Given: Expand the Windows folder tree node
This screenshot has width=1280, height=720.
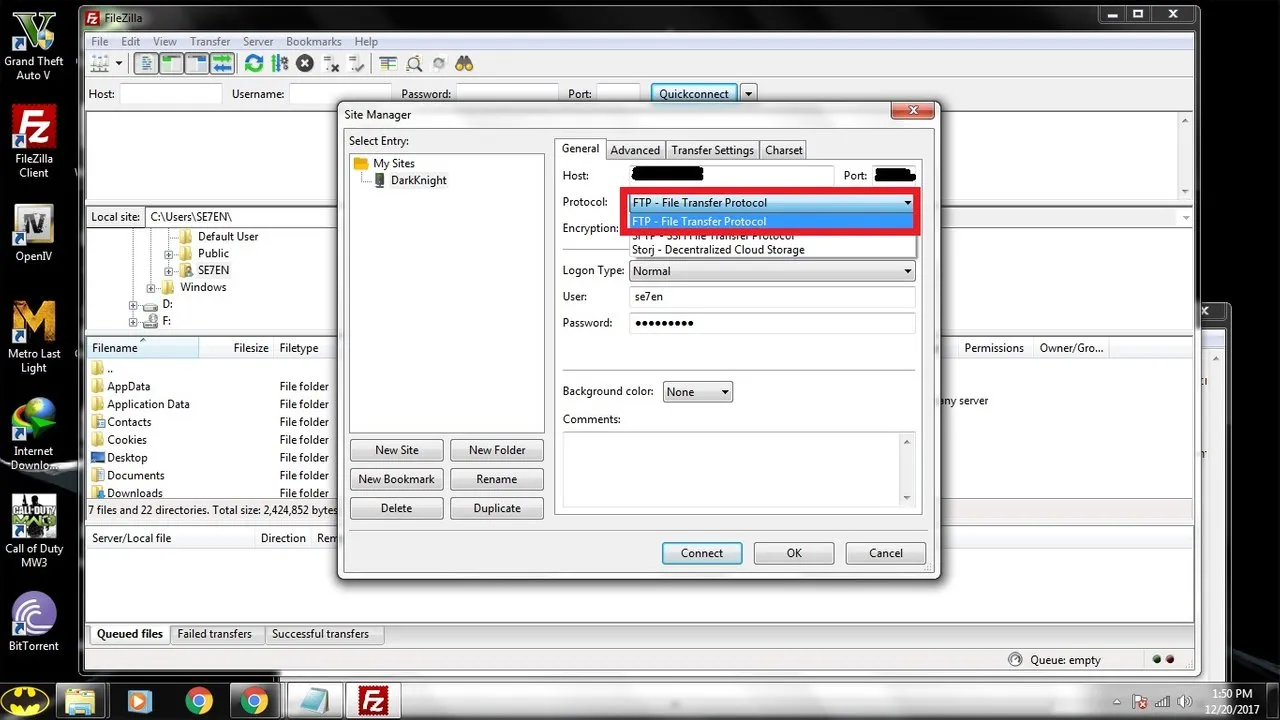Looking at the screenshot, I should [x=152, y=288].
